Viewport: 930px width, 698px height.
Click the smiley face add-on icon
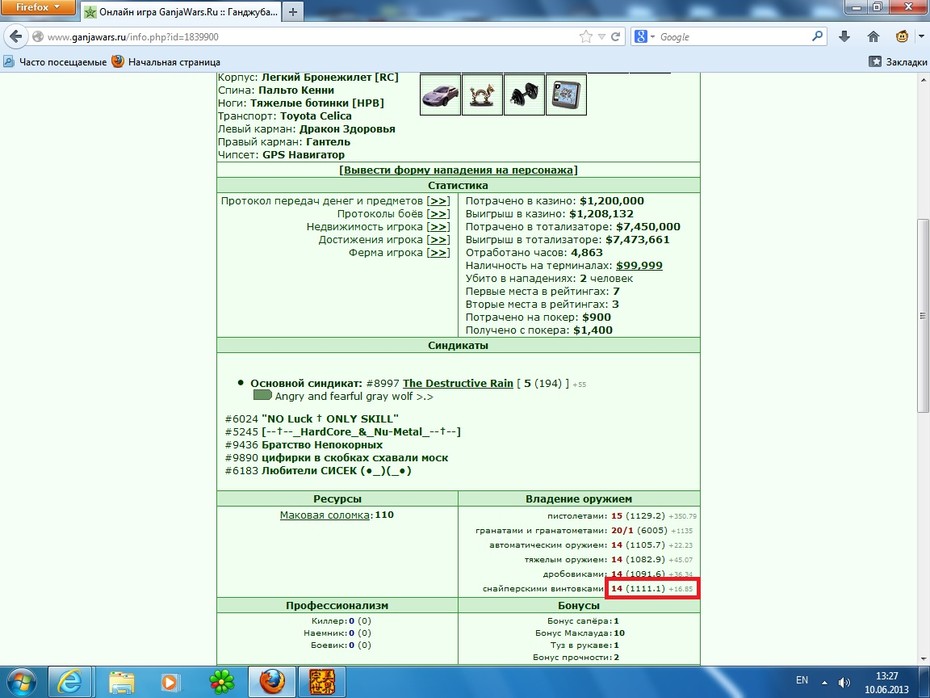[x=902, y=37]
